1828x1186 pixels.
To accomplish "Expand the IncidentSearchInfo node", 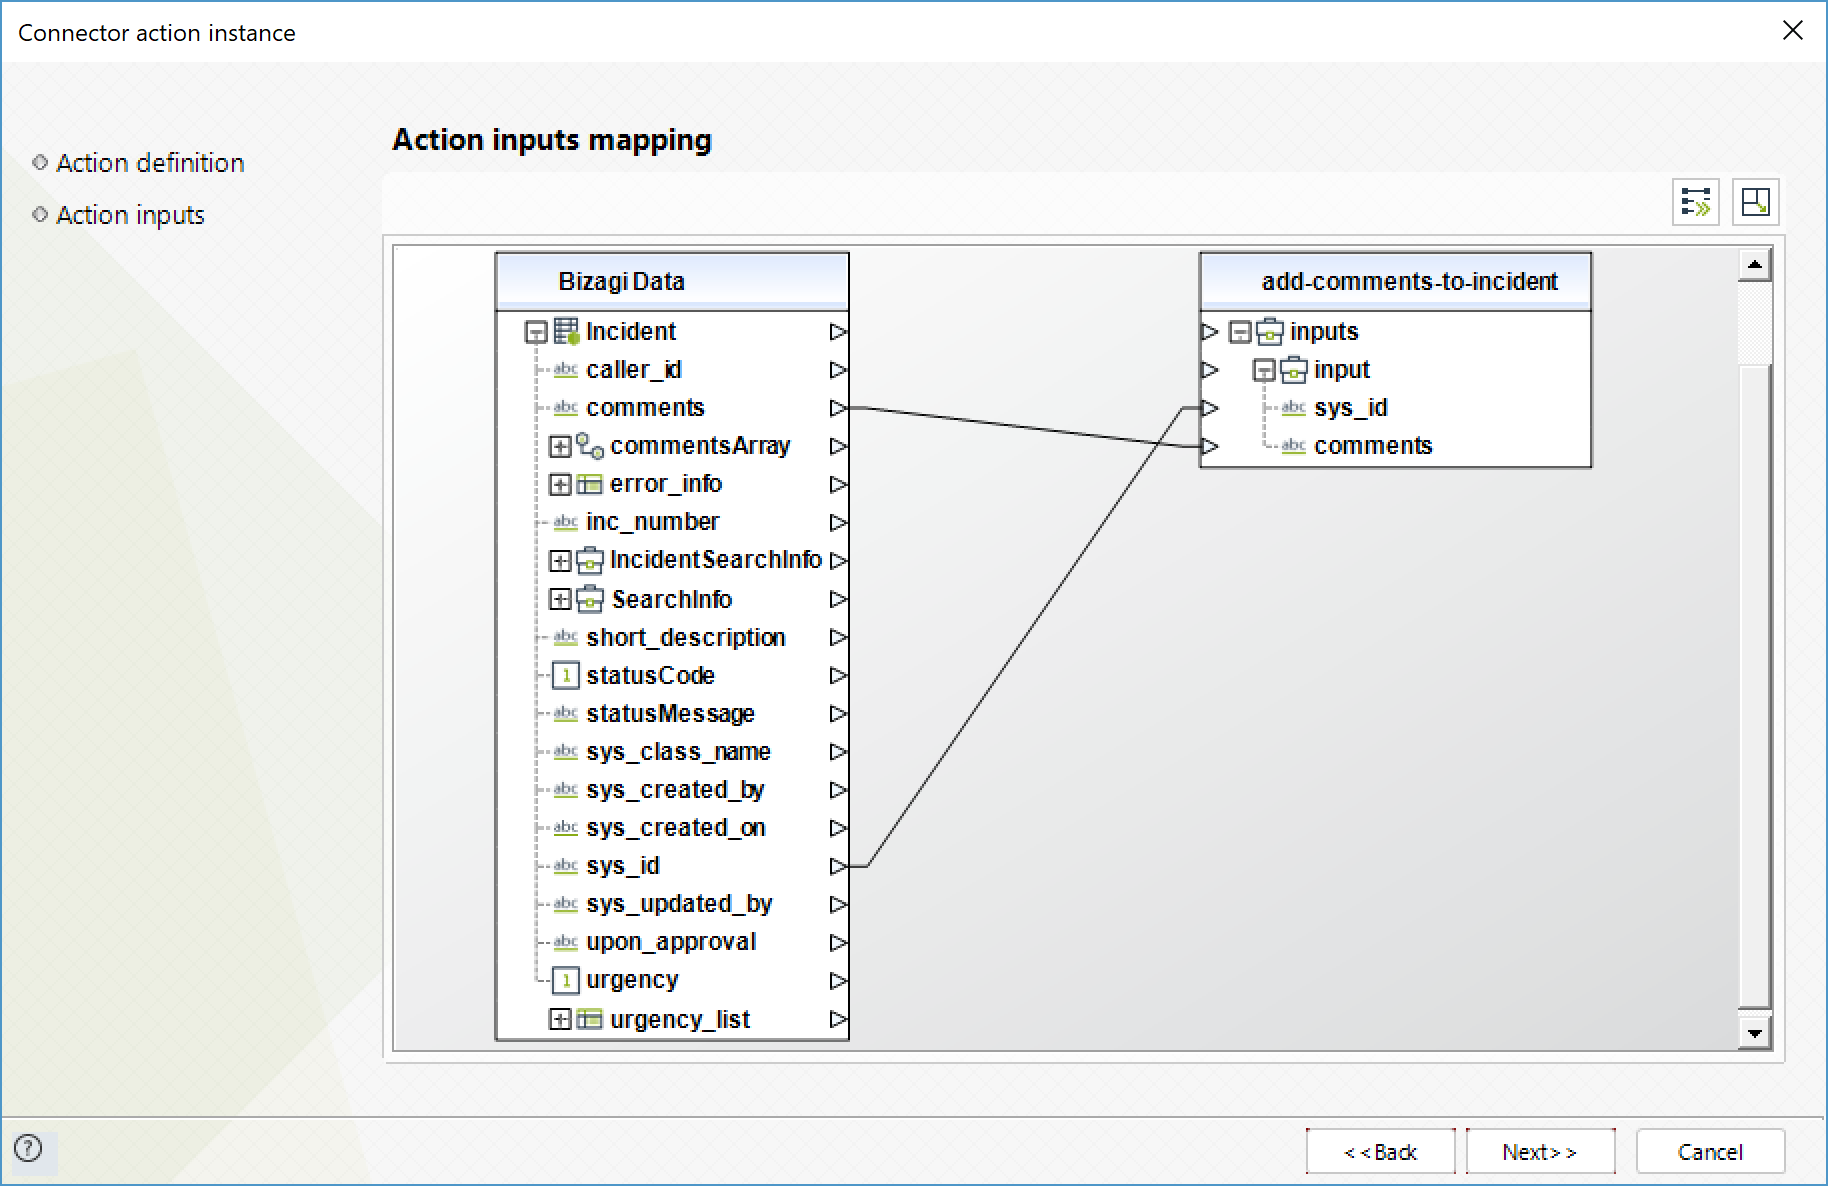I will point(560,561).
